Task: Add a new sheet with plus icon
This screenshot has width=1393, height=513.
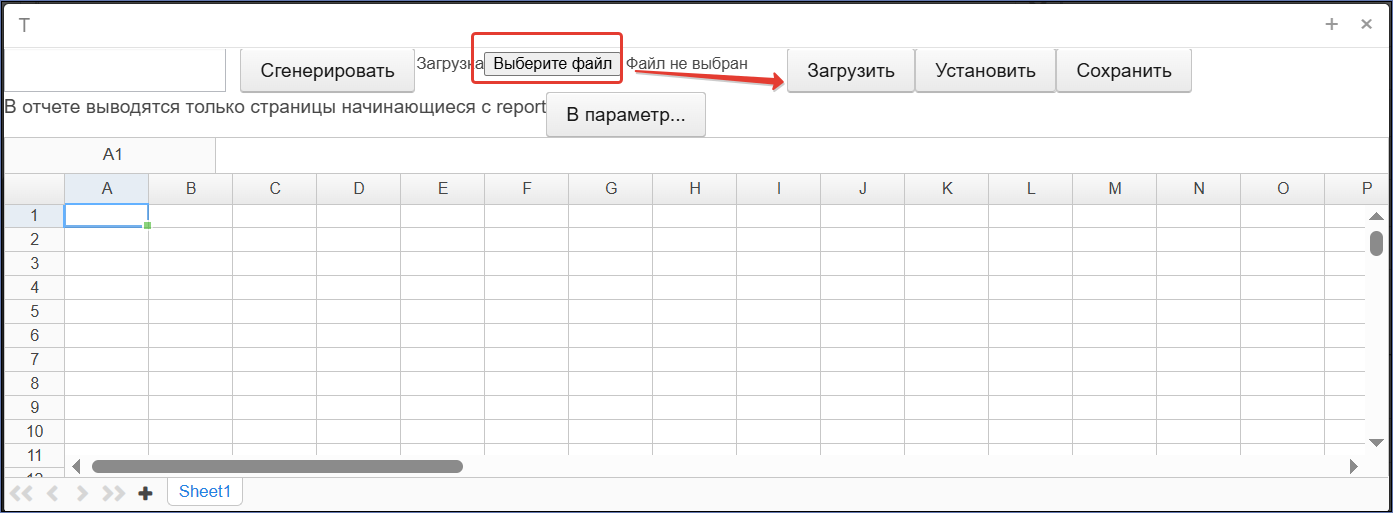Action: tap(145, 493)
